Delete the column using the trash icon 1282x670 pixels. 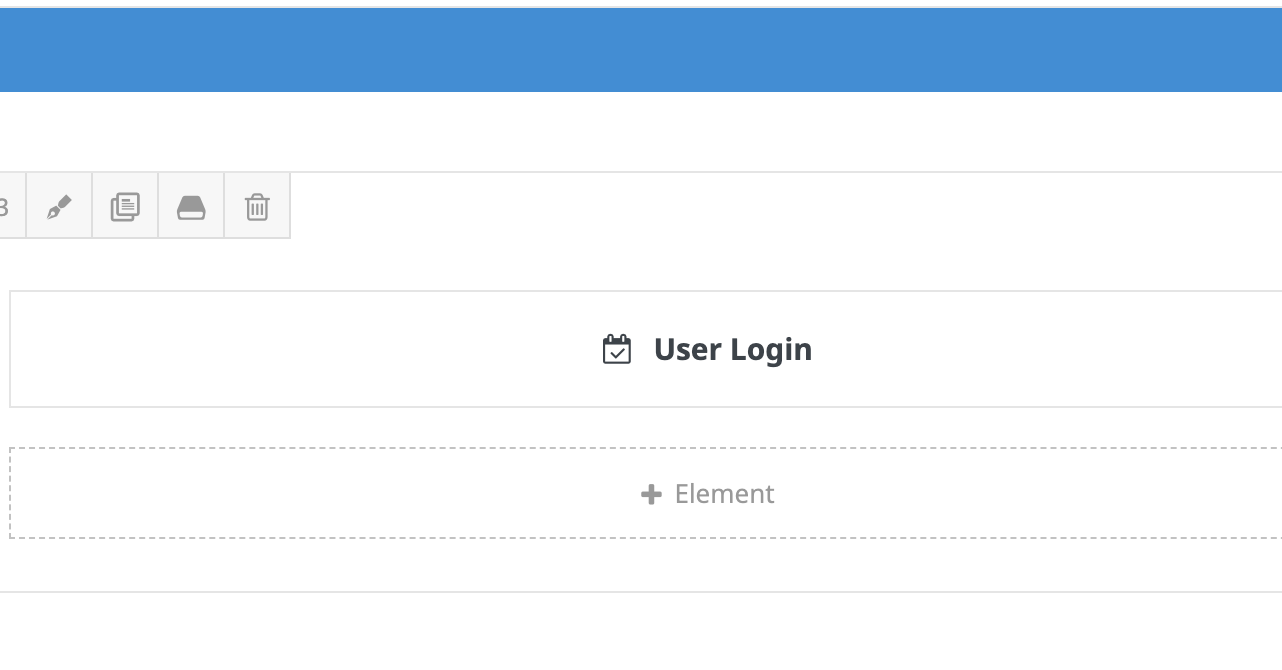[x=257, y=206]
